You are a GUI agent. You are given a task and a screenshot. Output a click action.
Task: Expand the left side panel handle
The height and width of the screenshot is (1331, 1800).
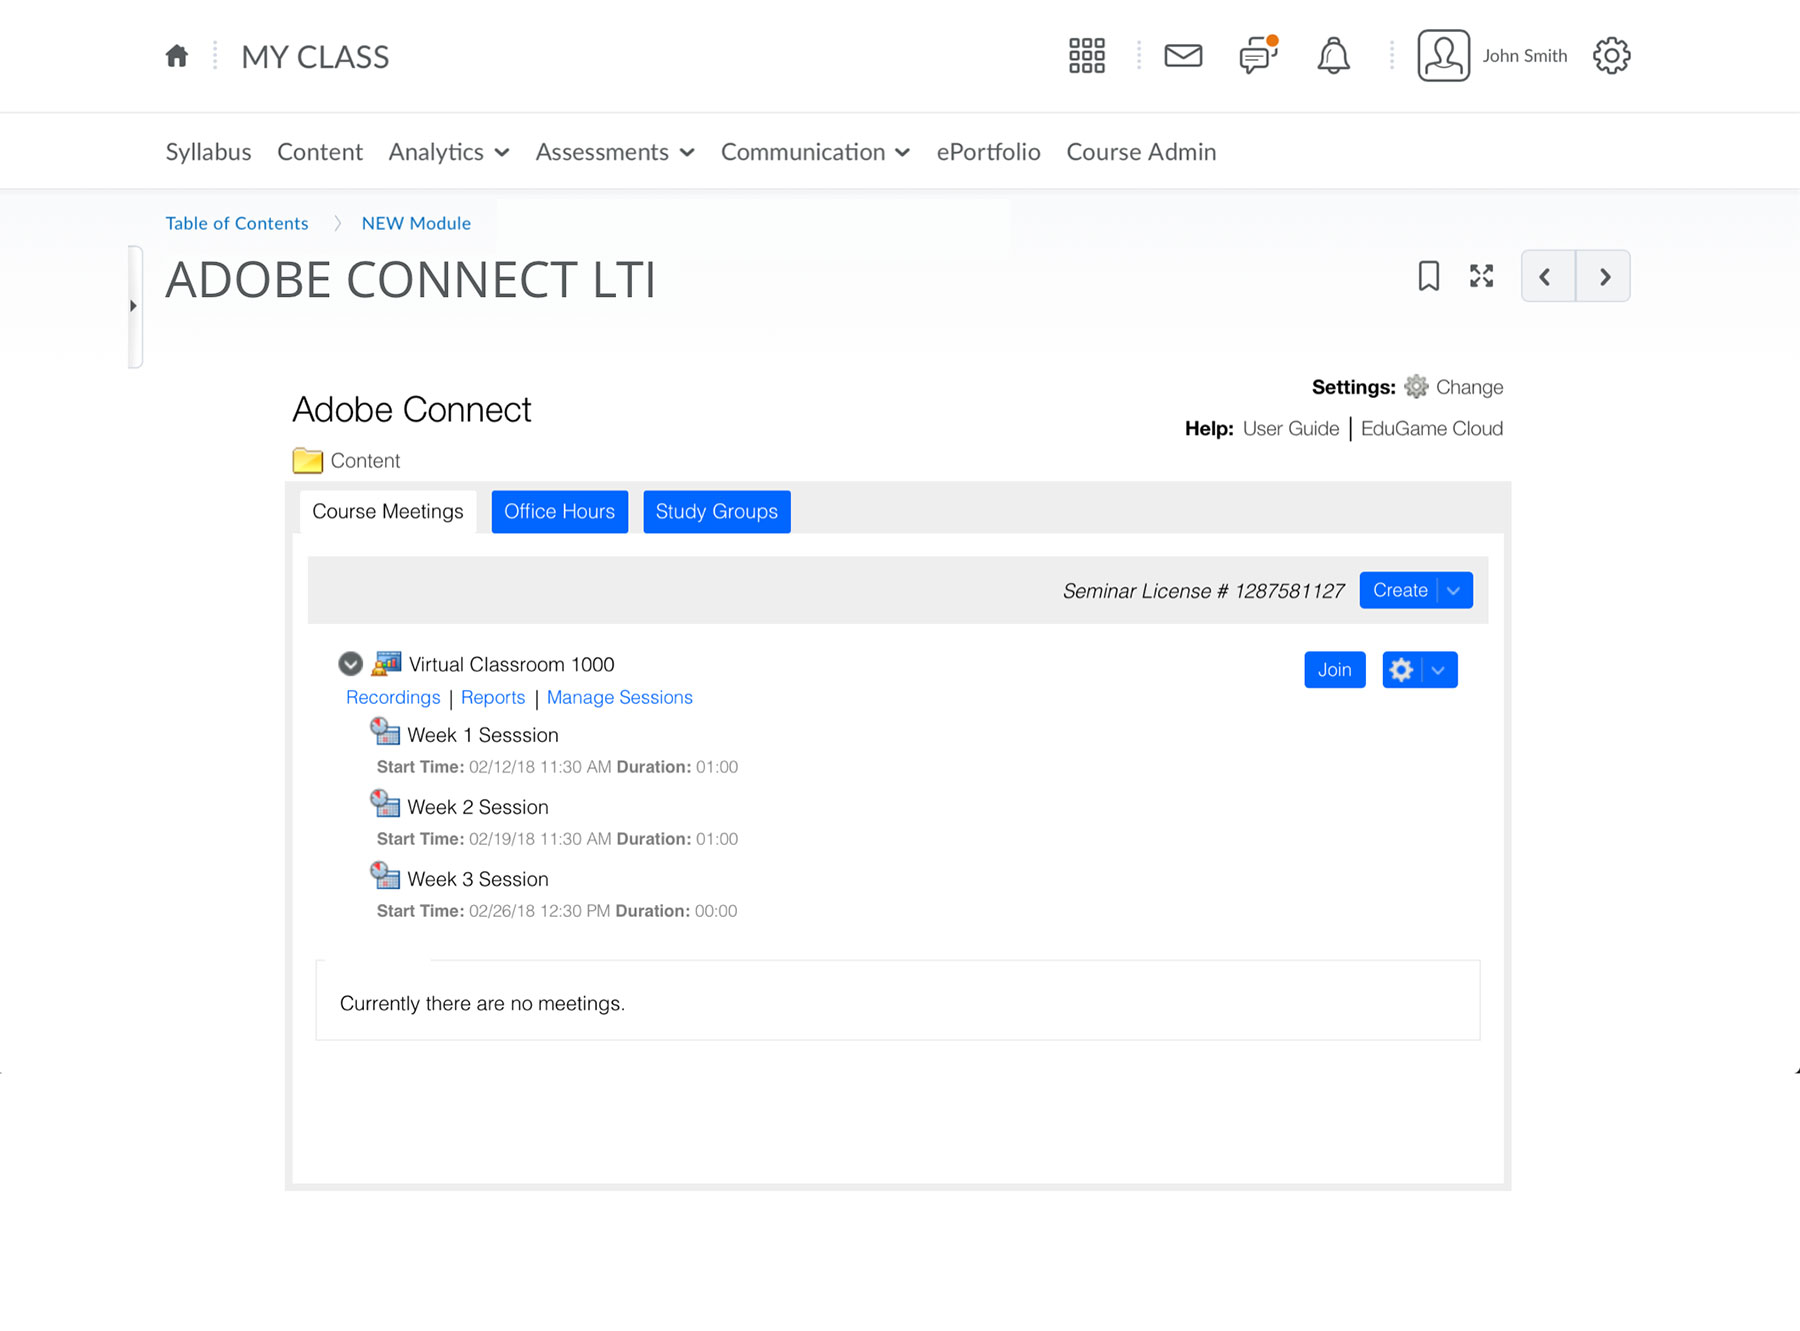[x=134, y=306]
